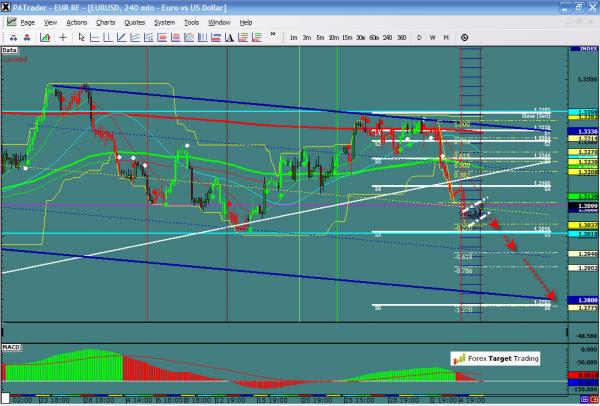Switch chart to 60m timeframe
Image resolution: width=600 pixels, height=406 pixels.
point(373,38)
